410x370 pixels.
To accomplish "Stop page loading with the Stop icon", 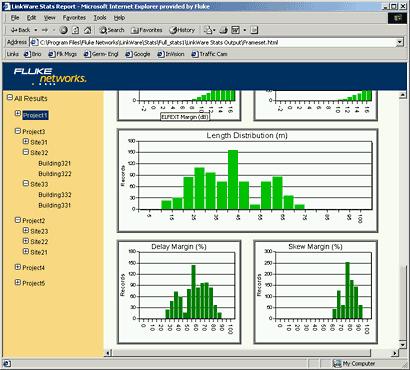I will [x=64, y=30].
